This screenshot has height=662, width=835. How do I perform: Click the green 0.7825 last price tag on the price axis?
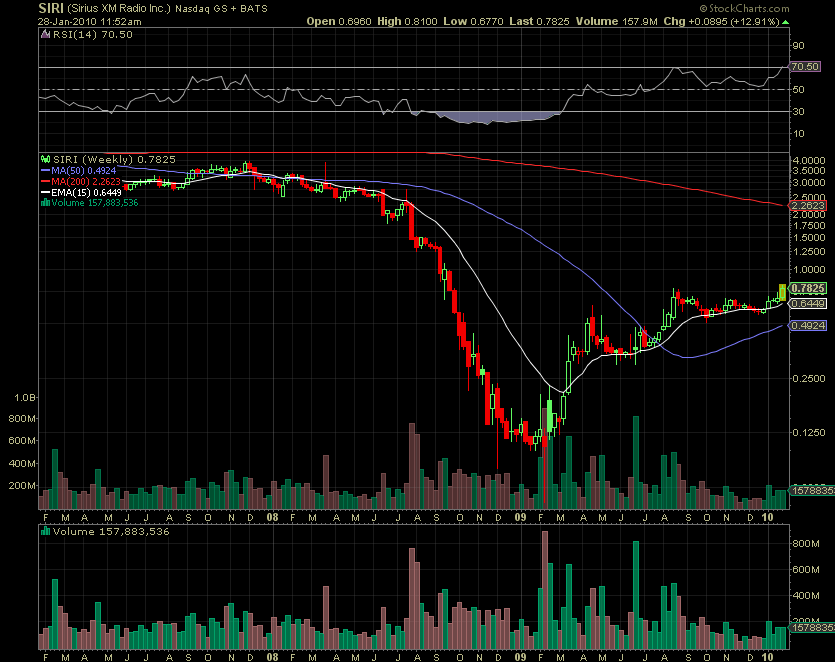click(808, 288)
